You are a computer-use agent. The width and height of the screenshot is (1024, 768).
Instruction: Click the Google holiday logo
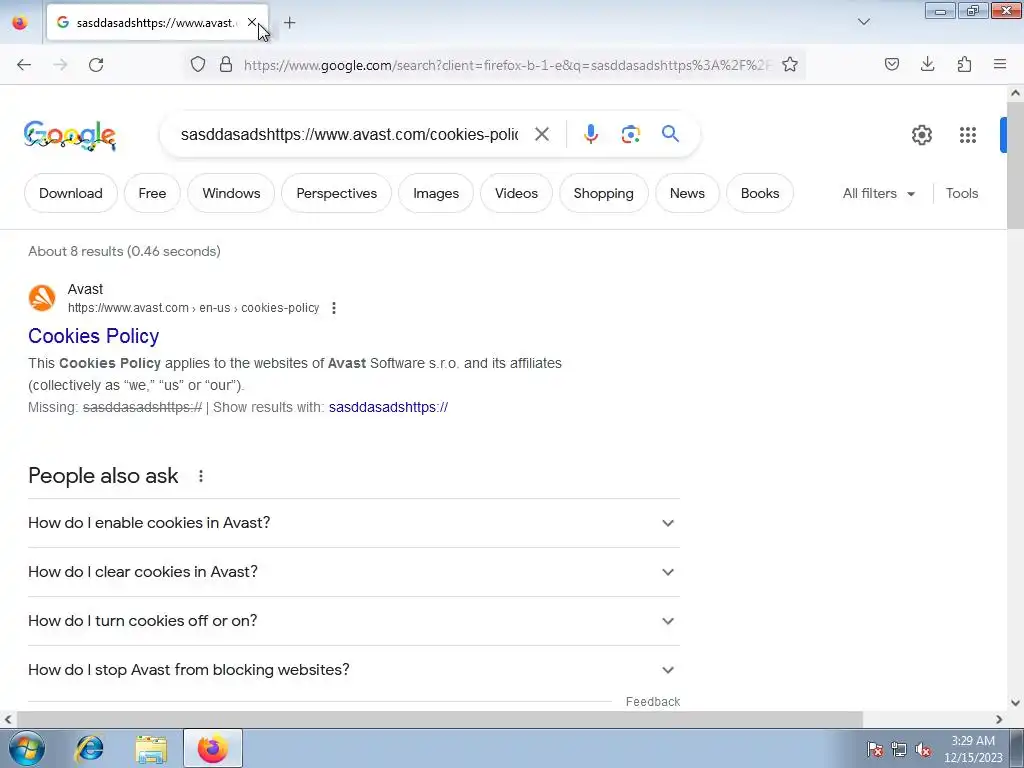point(70,135)
